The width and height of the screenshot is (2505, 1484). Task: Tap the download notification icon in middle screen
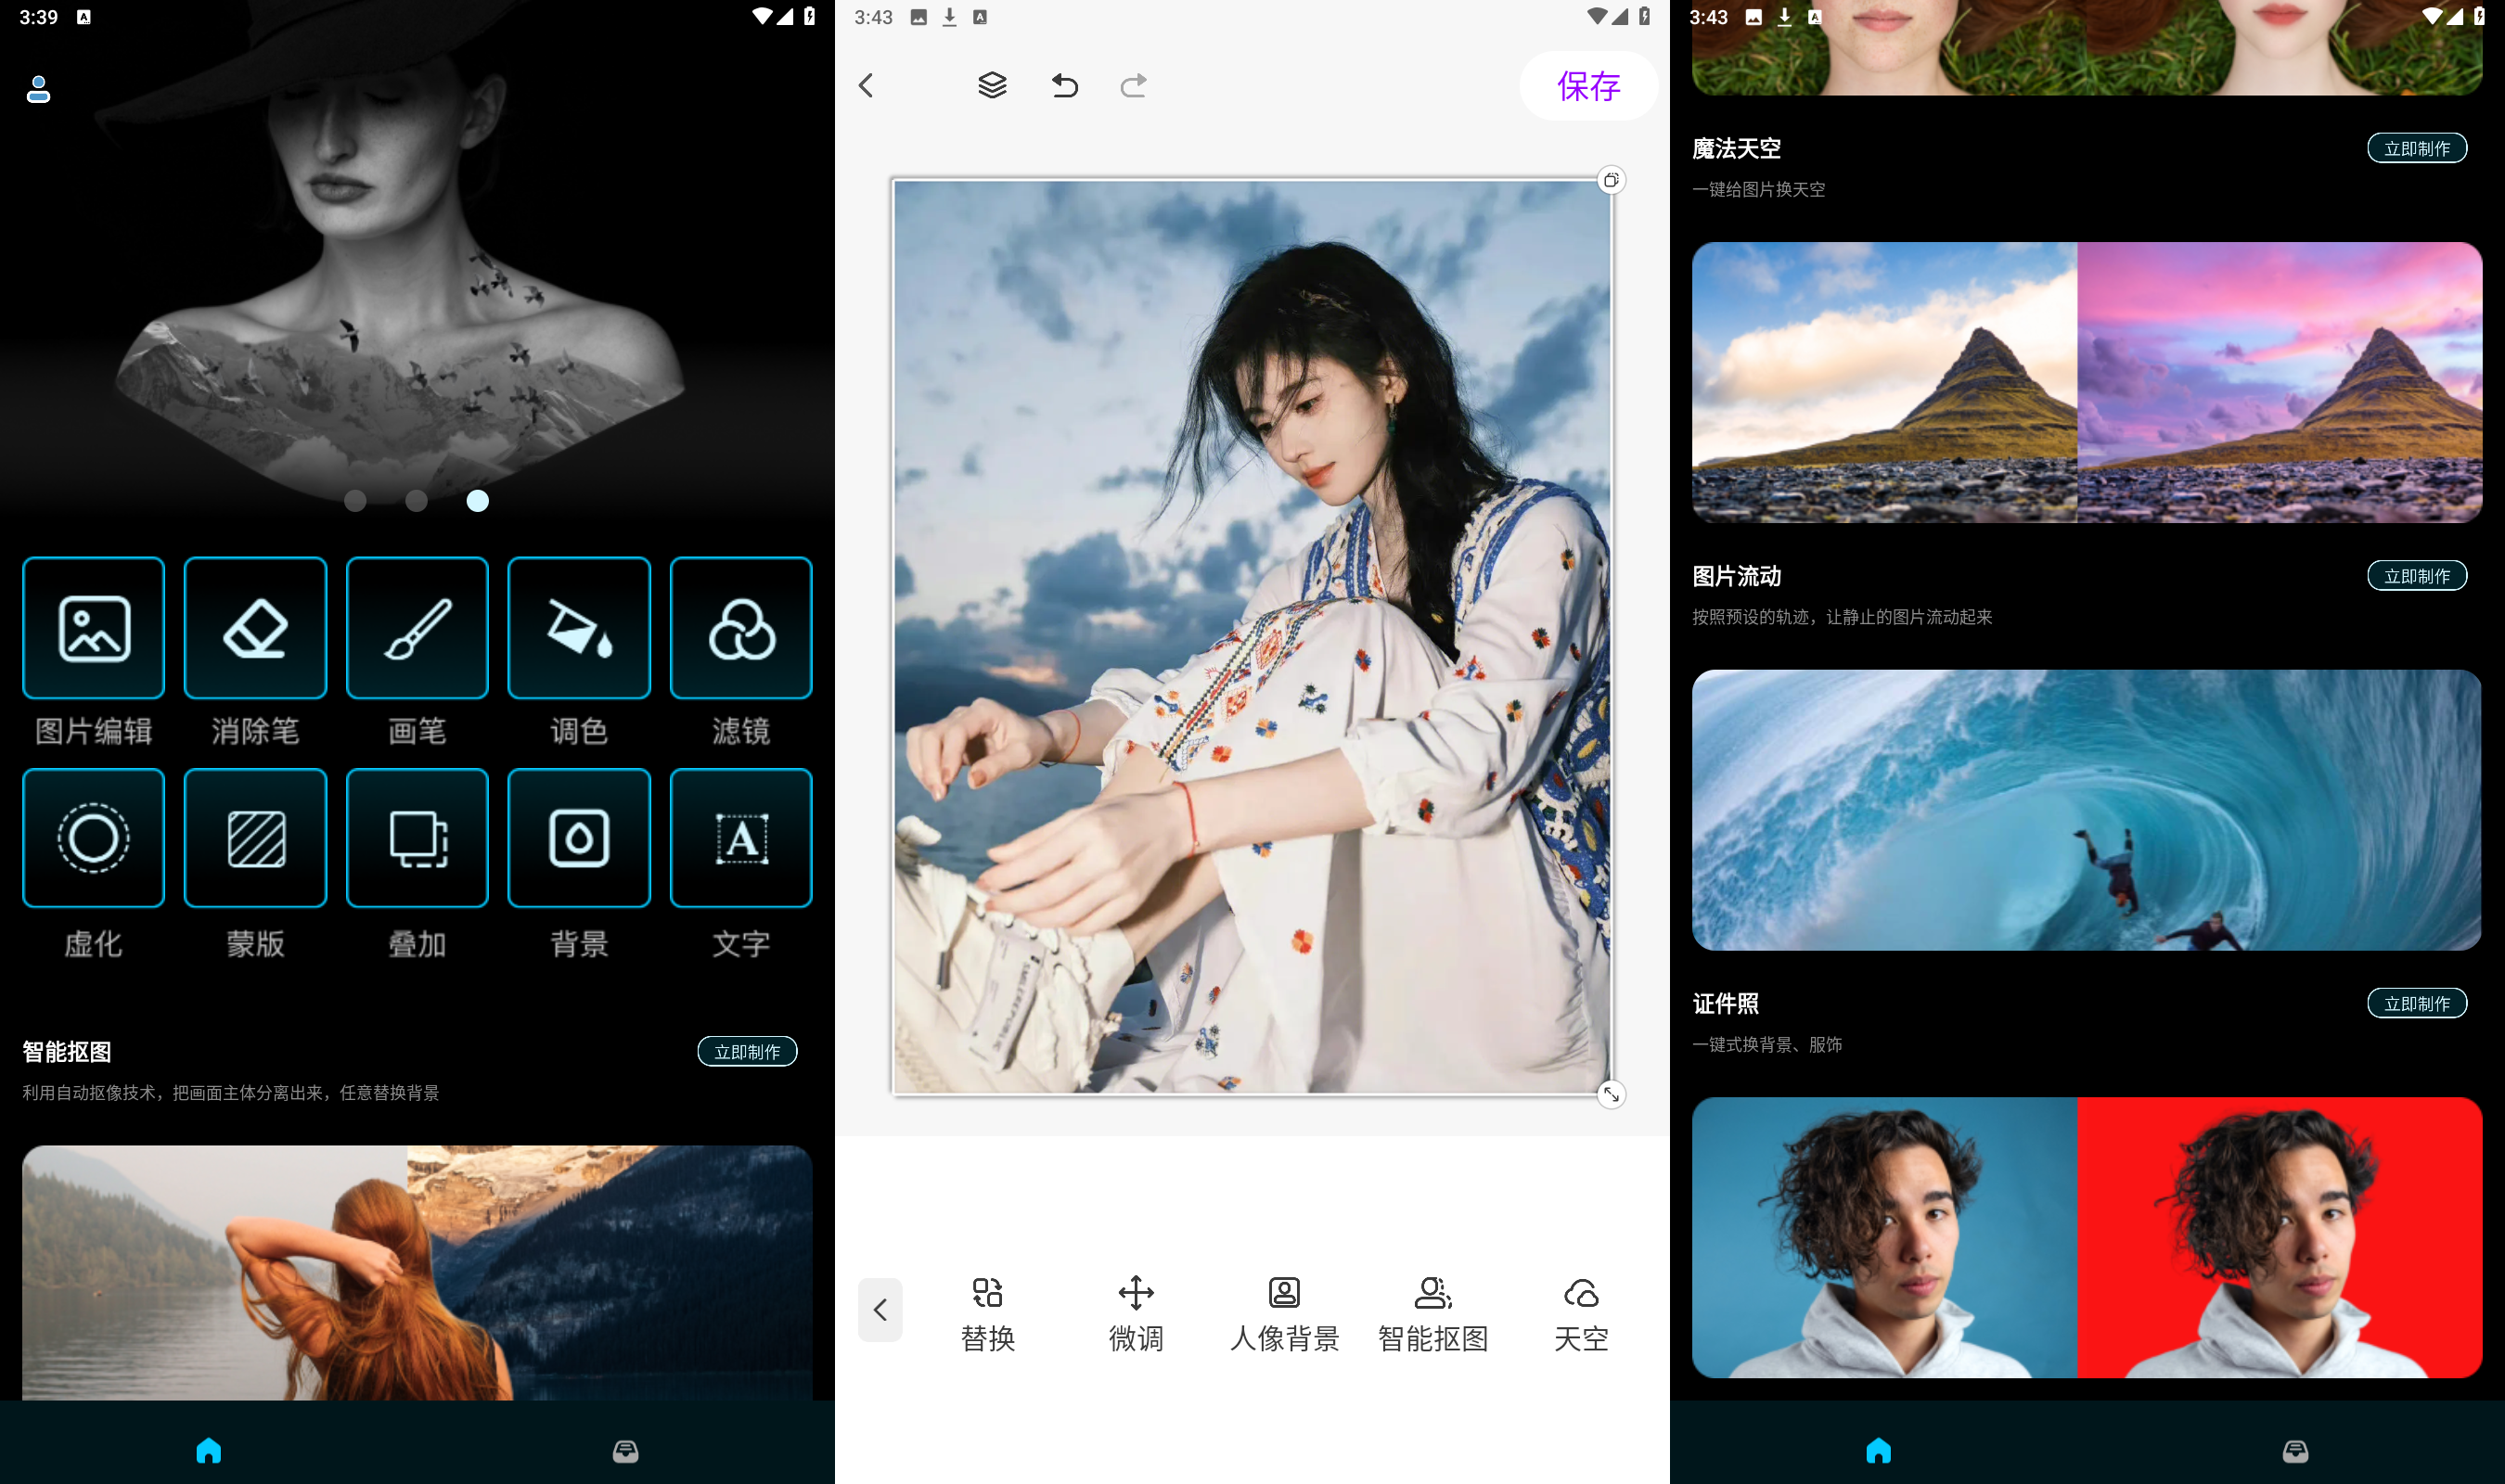click(949, 17)
